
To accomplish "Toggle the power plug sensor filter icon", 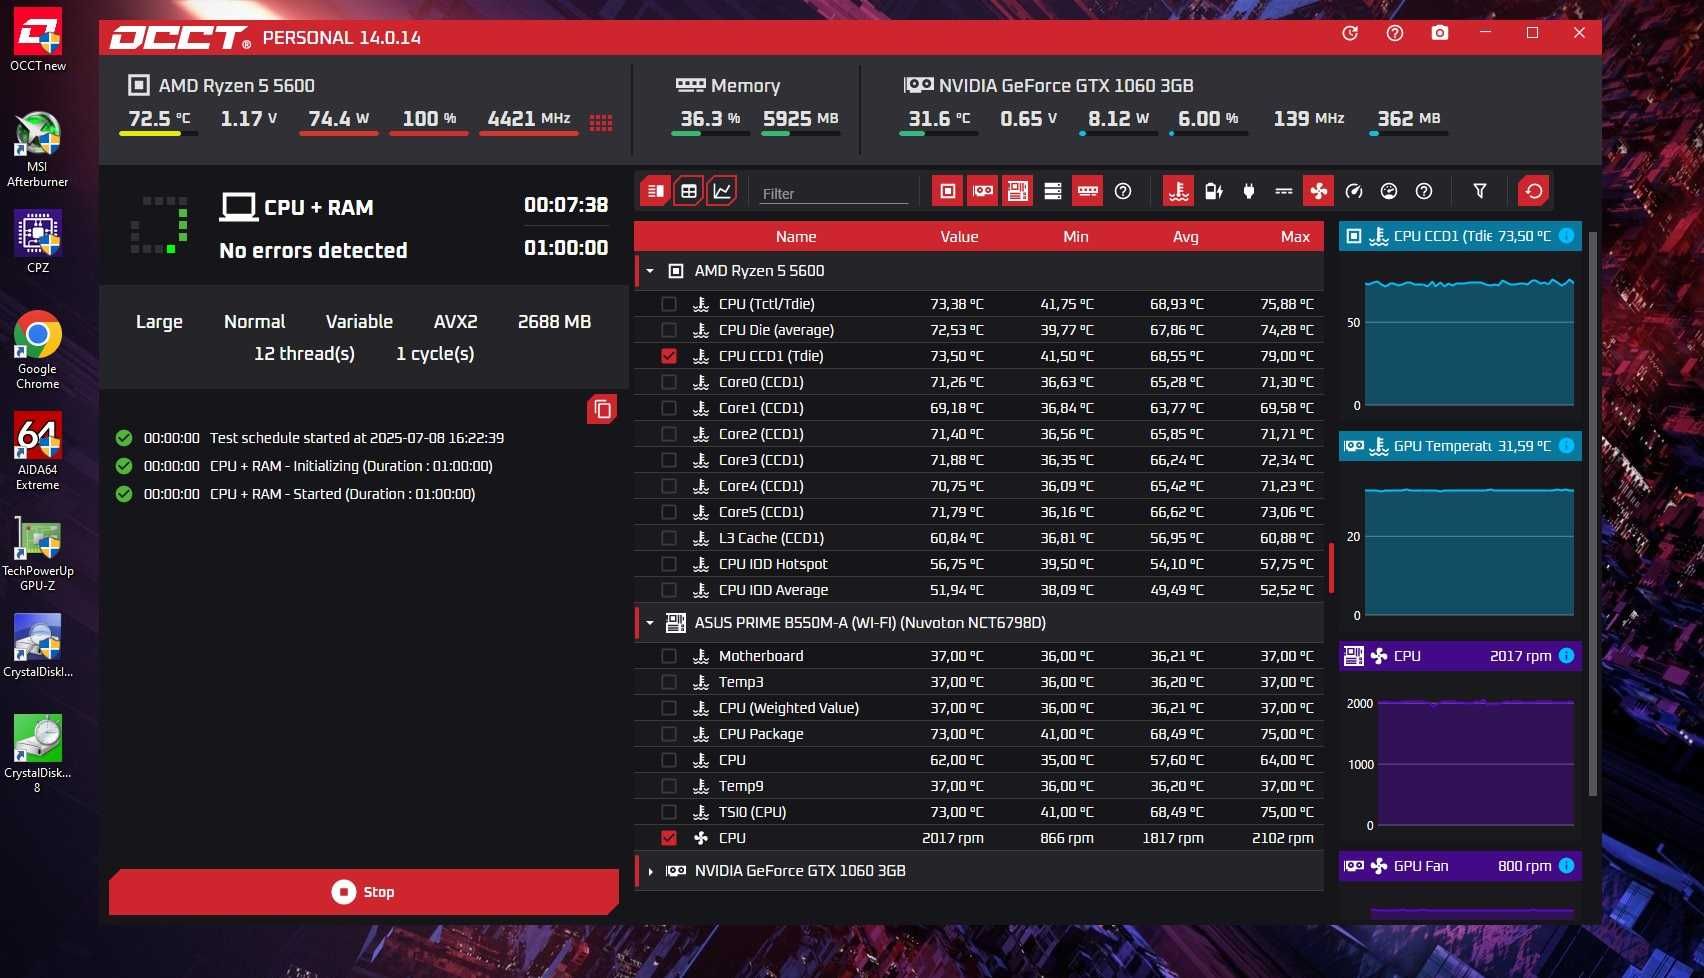I will (x=1249, y=191).
